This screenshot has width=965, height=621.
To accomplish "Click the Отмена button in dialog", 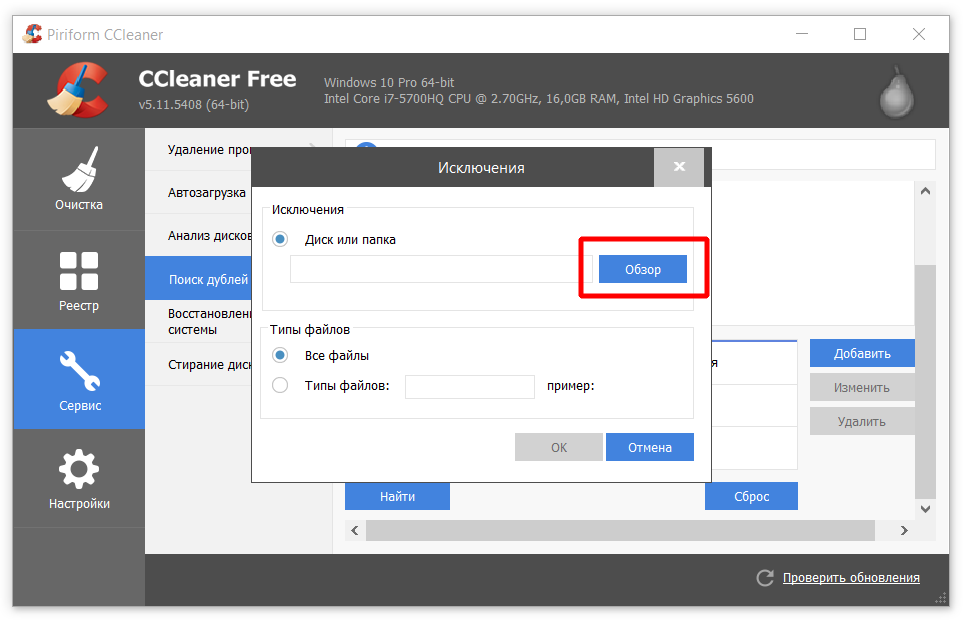I will tap(649, 447).
